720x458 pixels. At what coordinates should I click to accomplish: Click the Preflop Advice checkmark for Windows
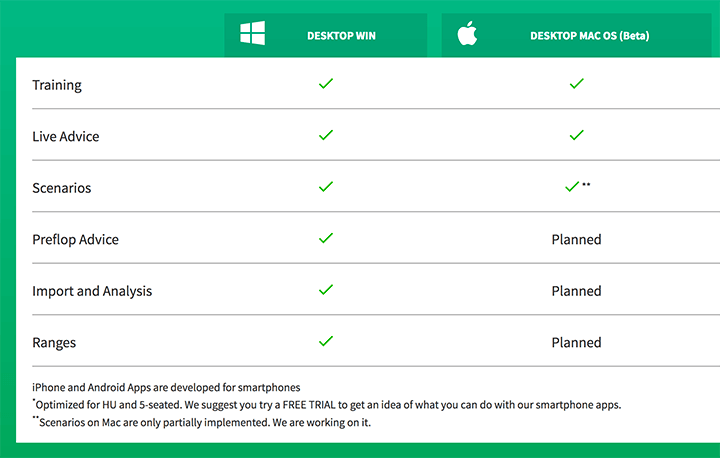[326, 238]
